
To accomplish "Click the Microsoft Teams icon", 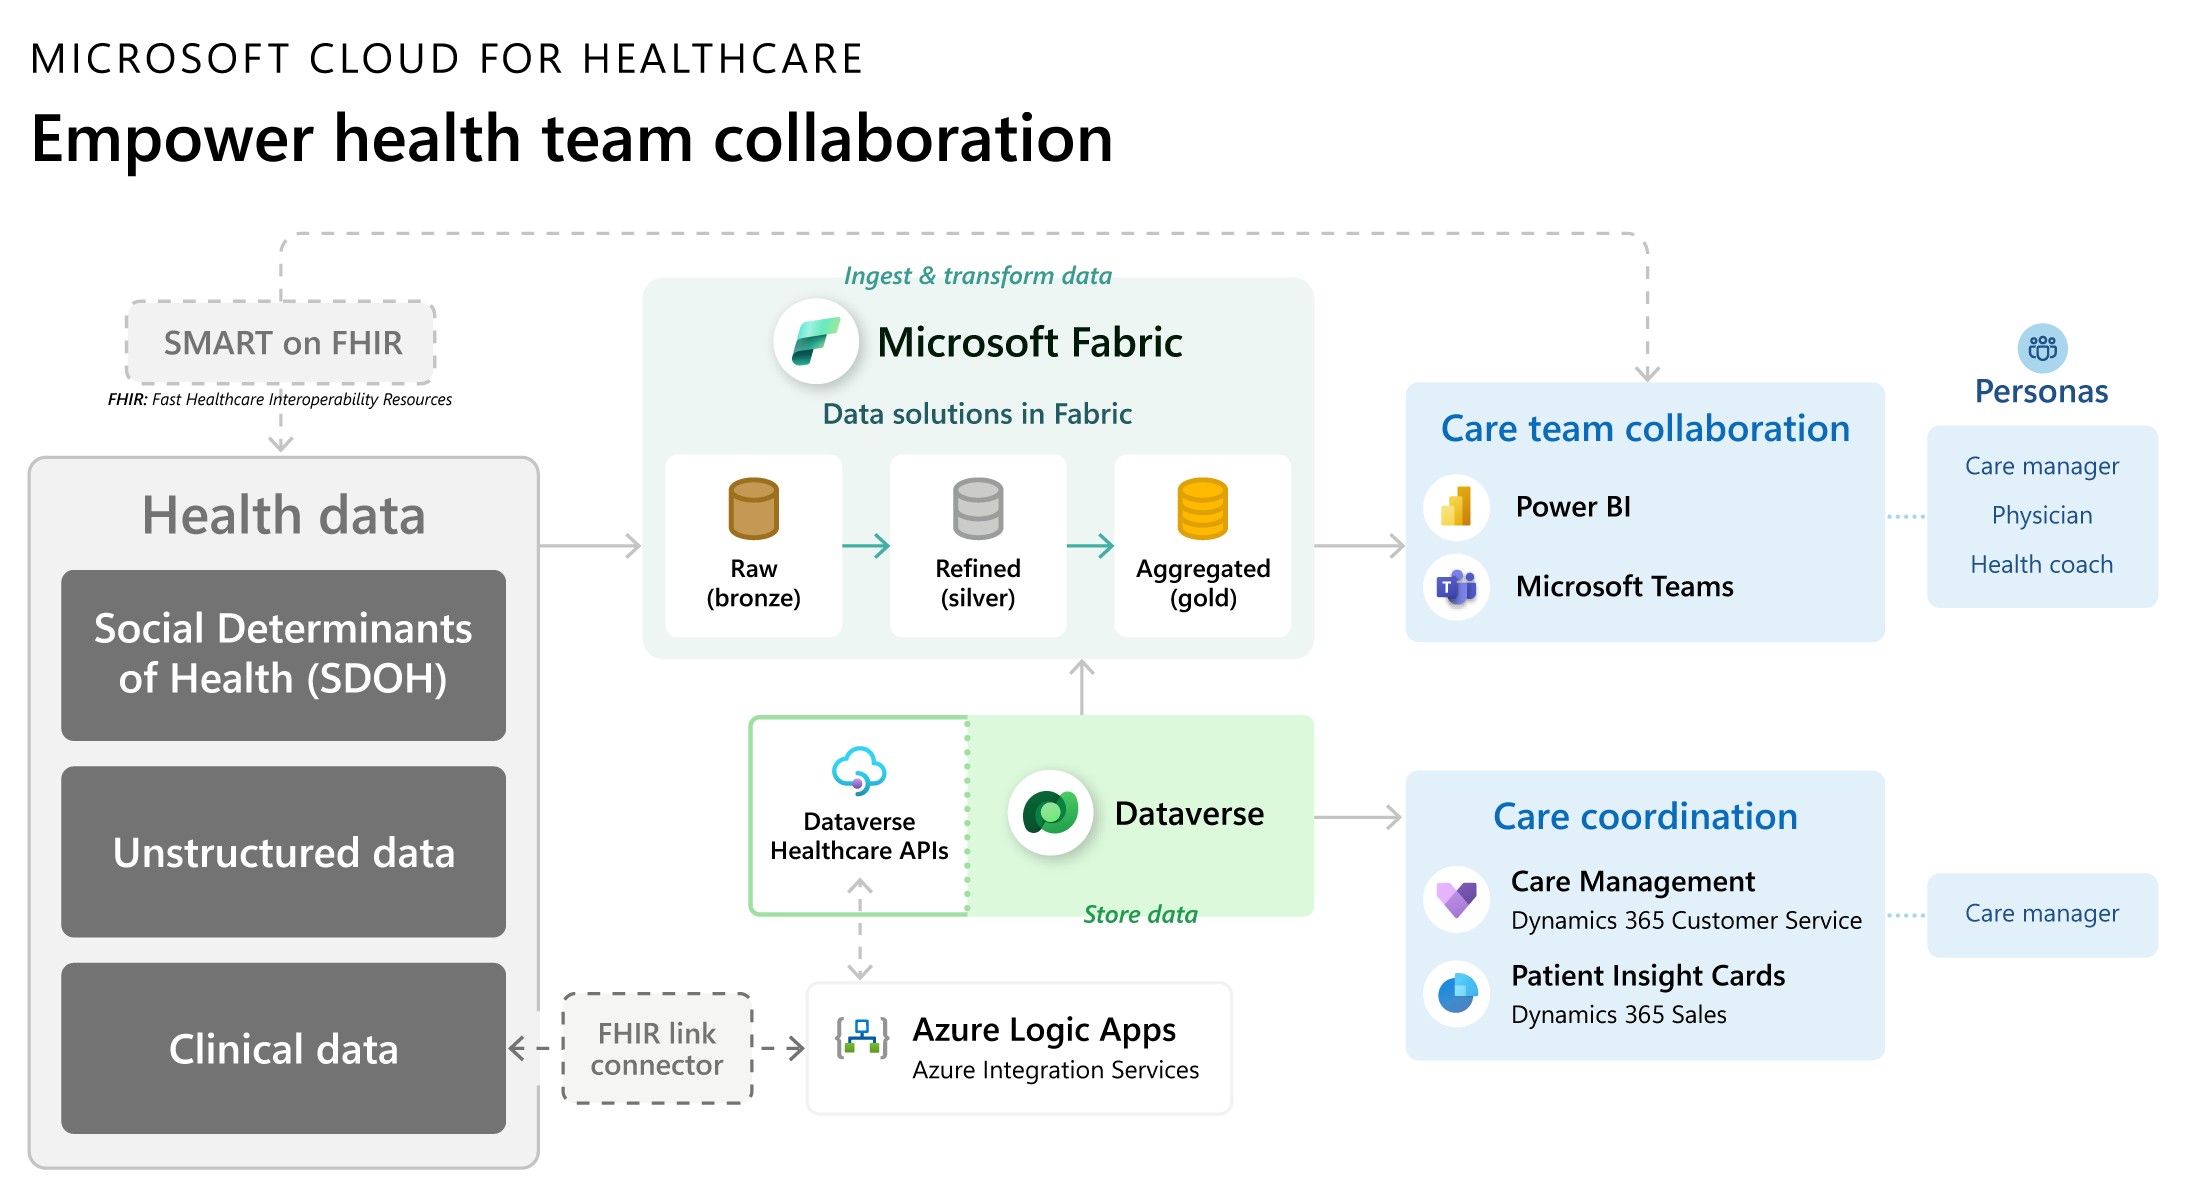I will point(1457,587).
